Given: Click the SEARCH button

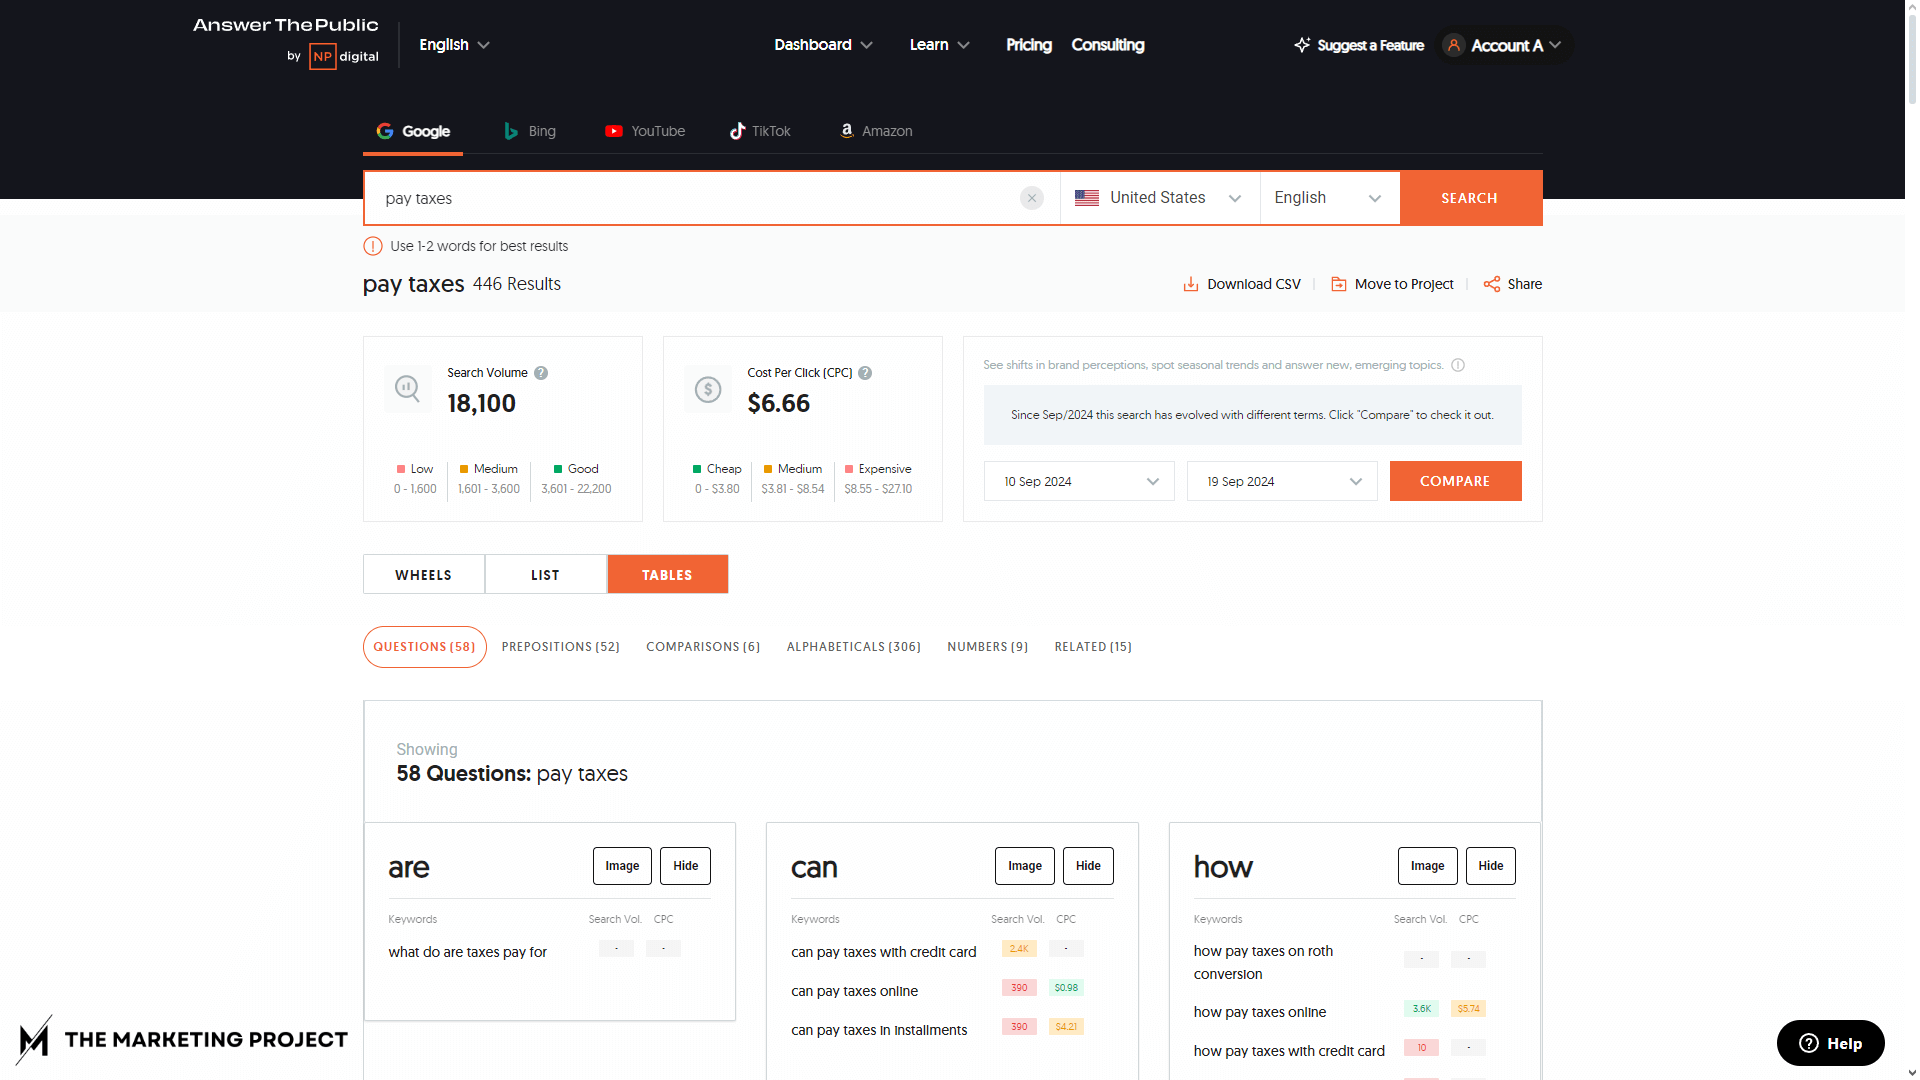Looking at the screenshot, I should pos(1468,196).
